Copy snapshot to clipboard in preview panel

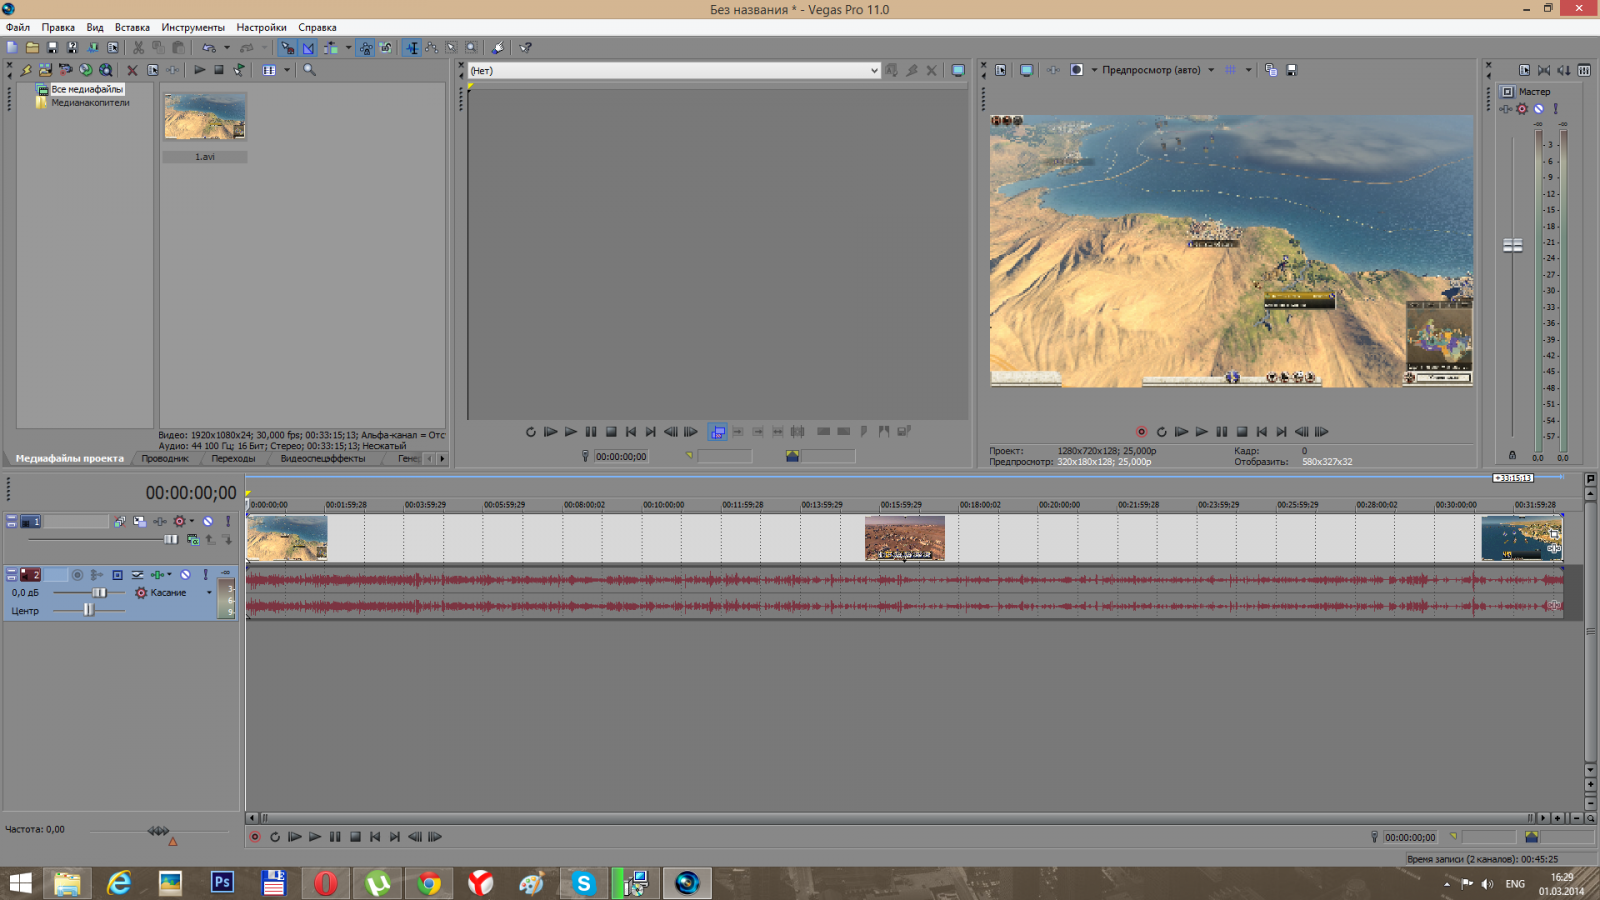pyautogui.click(x=1271, y=70)
